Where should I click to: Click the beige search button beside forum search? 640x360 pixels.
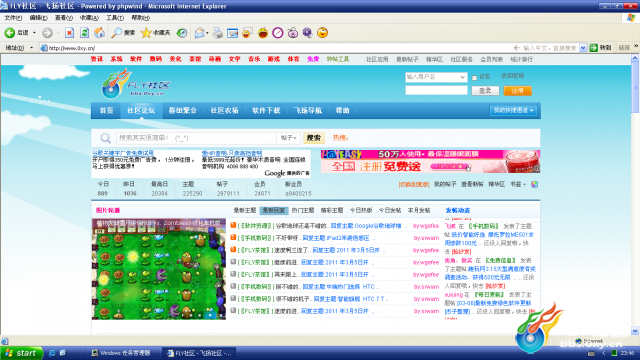click(313, 138)
